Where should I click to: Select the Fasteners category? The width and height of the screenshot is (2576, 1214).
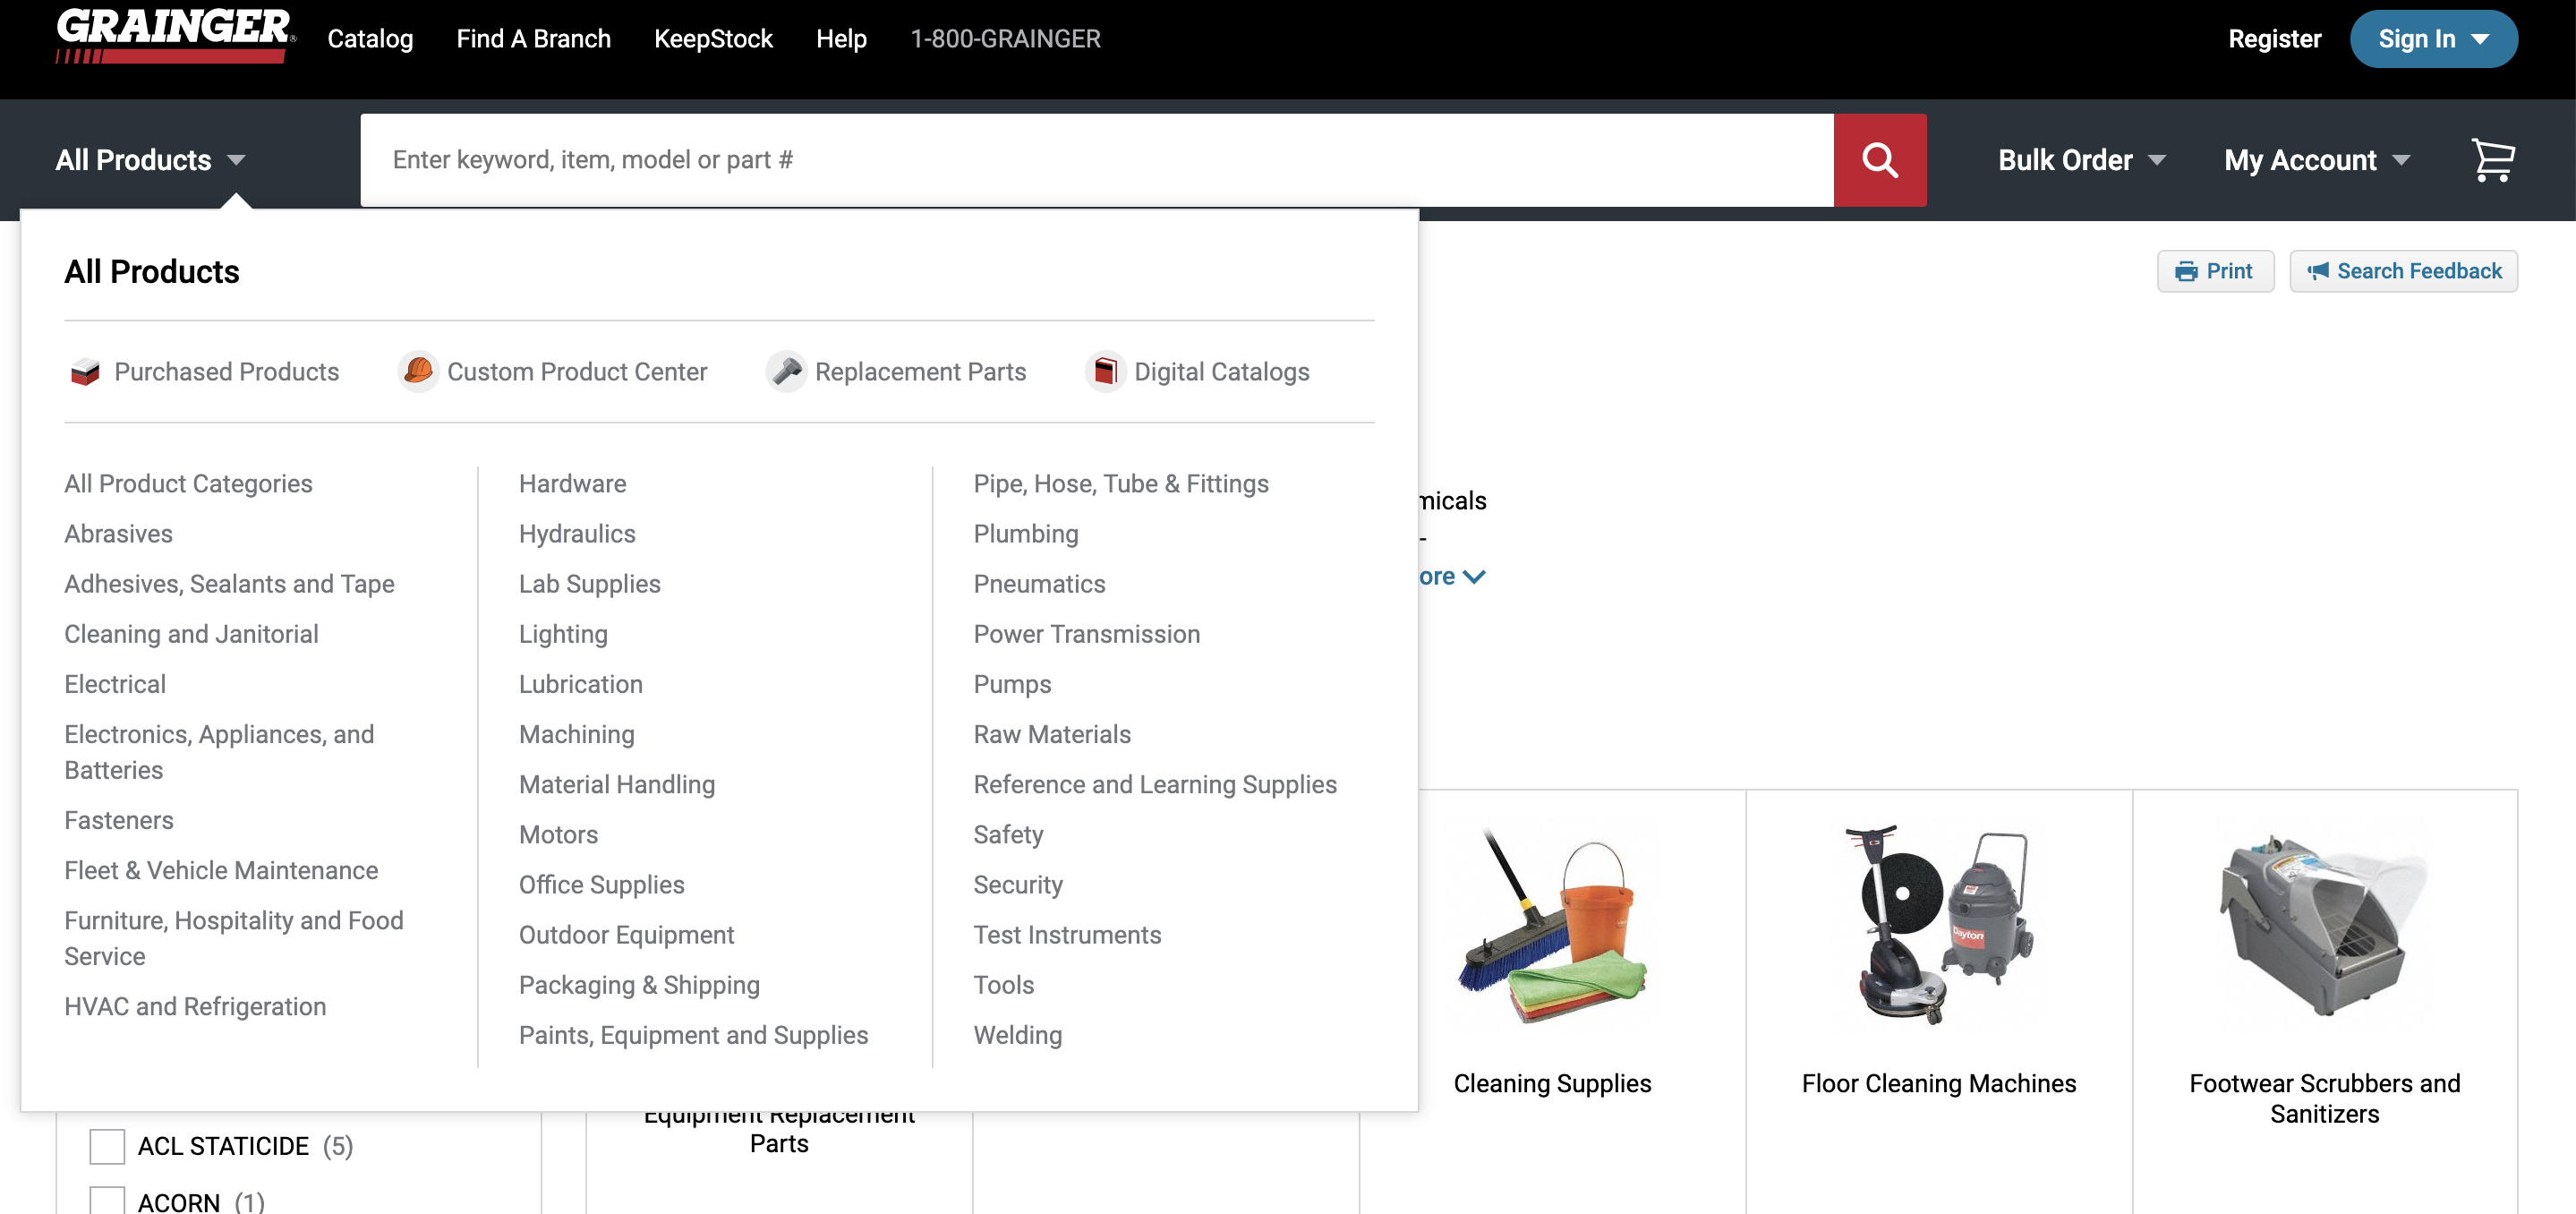click(118, 820)
